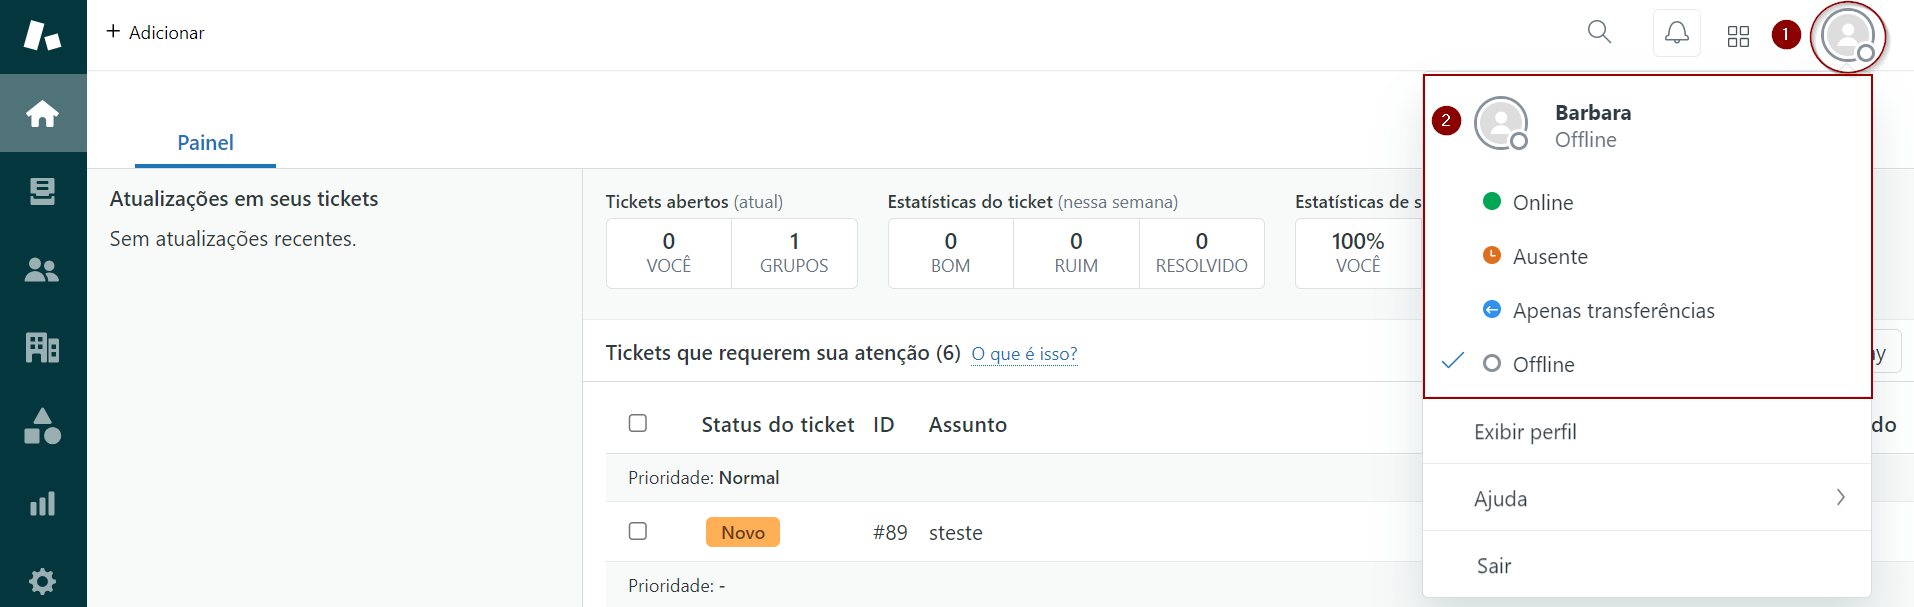This screenshot has height=607, width=1914.
Task: Open the Customers icon in sidebar
Action: click(x=42, y=269)
